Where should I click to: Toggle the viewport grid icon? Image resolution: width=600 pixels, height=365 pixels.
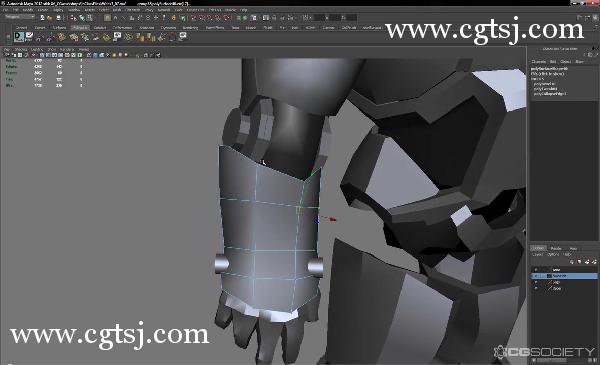coord(42,55)
